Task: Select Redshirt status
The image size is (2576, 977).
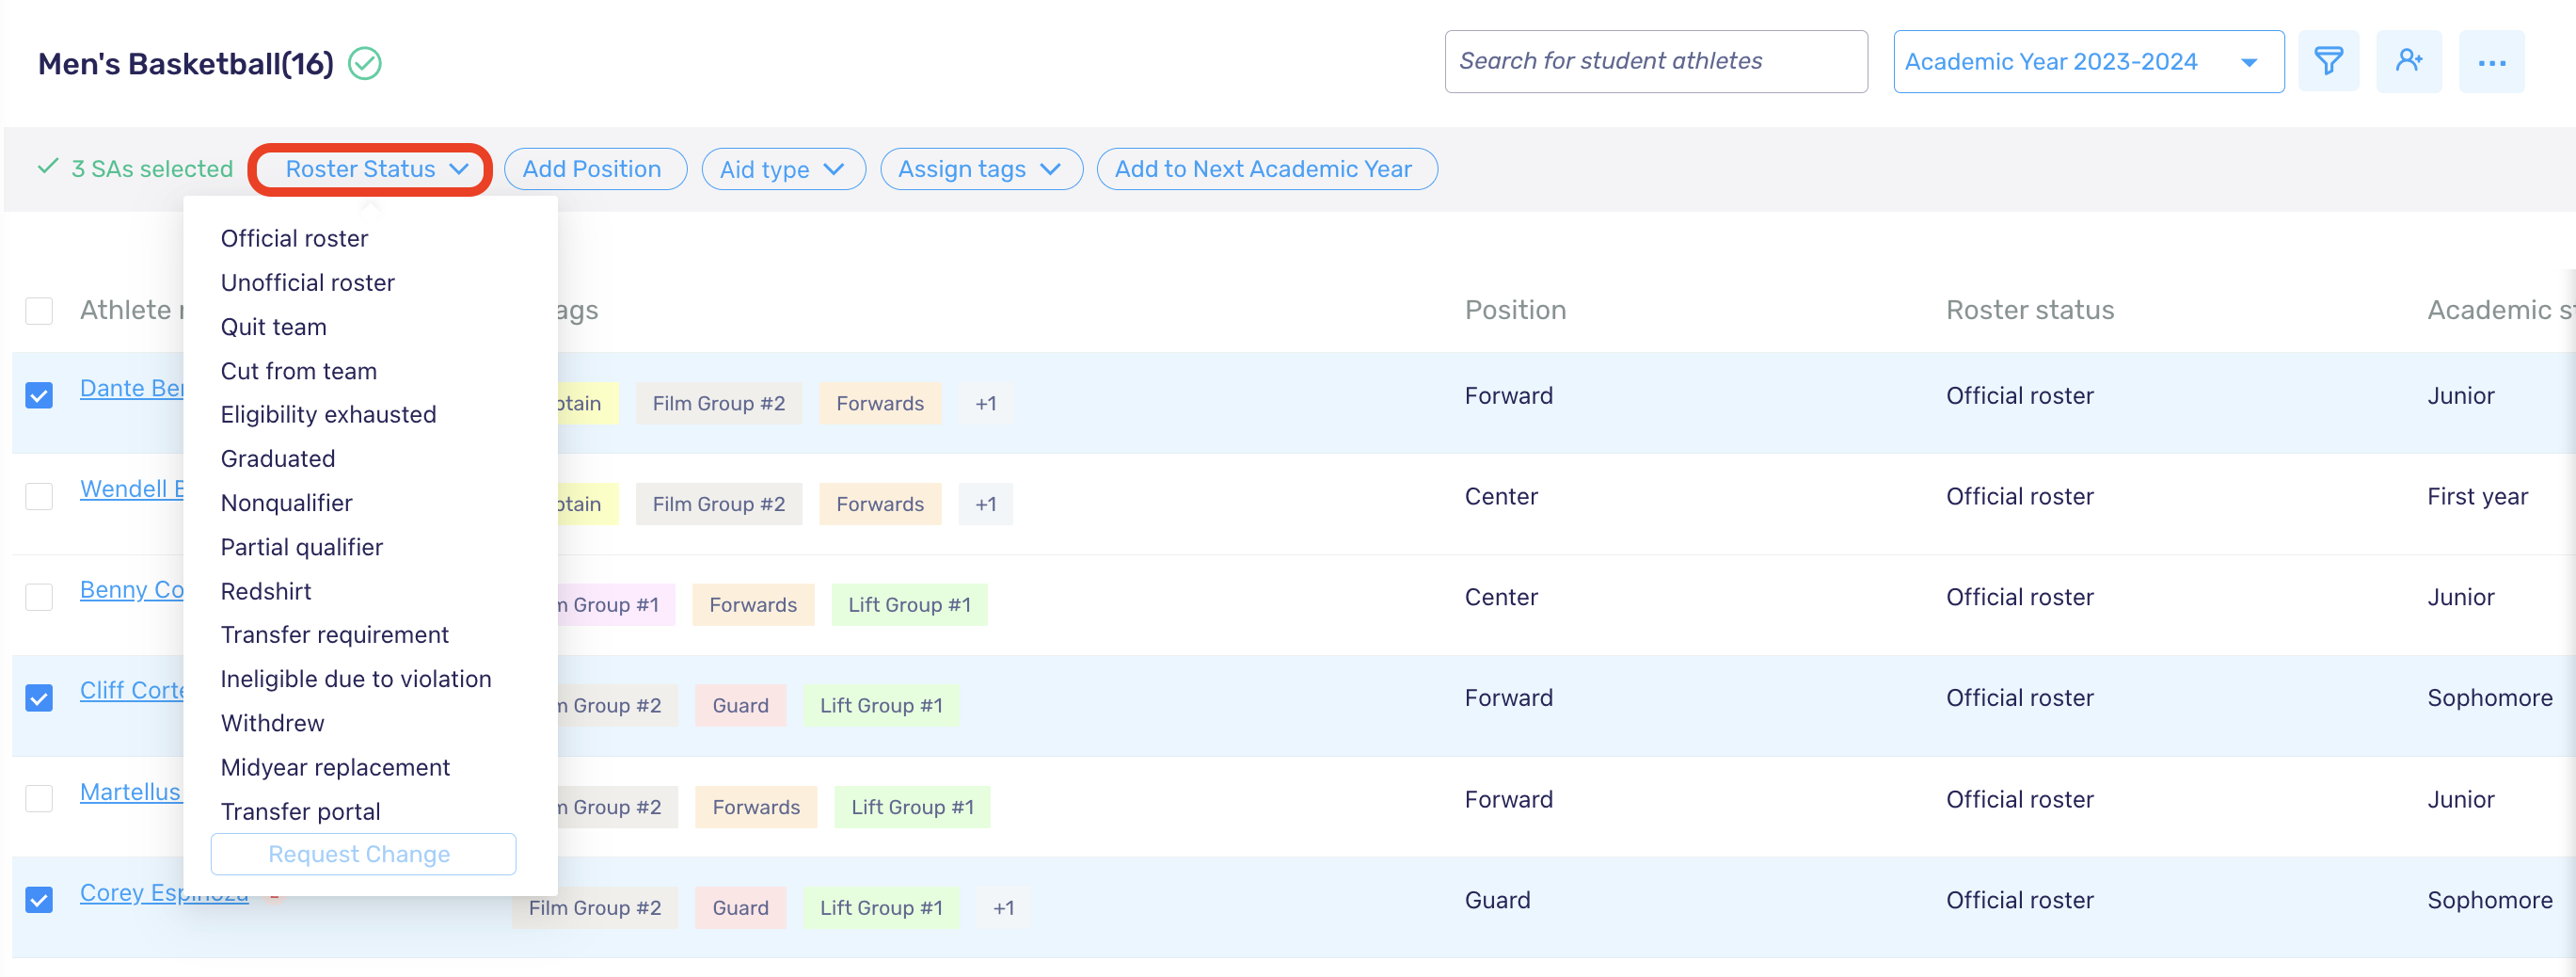Action: 266,591
